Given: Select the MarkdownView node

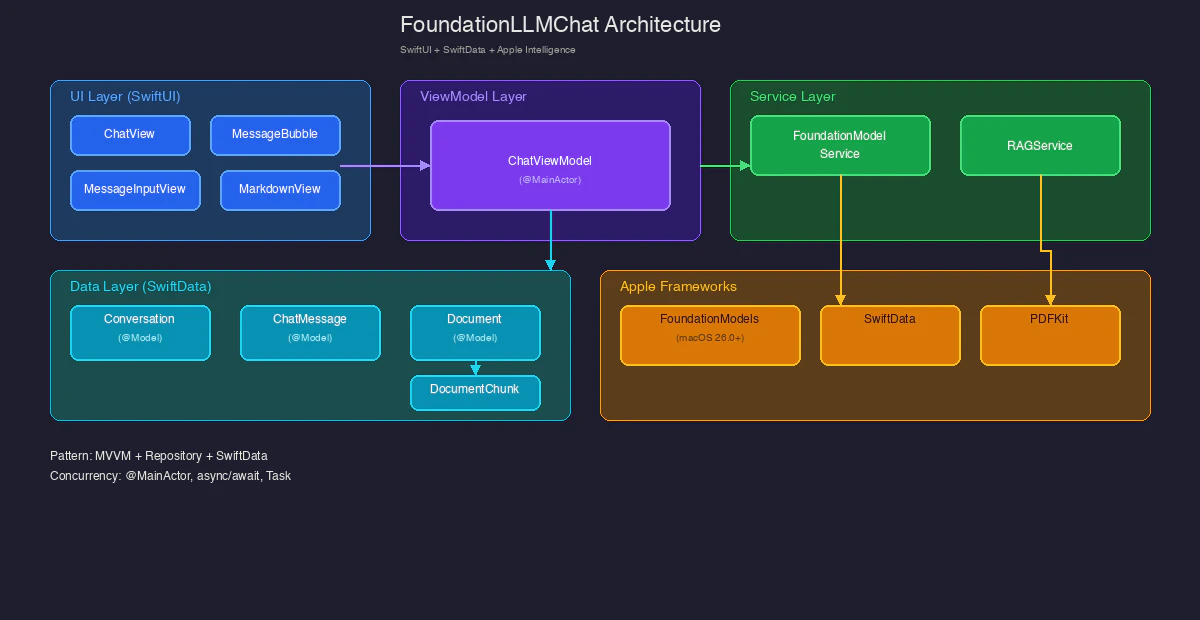Looking at the screenshot, I should 280,190.
